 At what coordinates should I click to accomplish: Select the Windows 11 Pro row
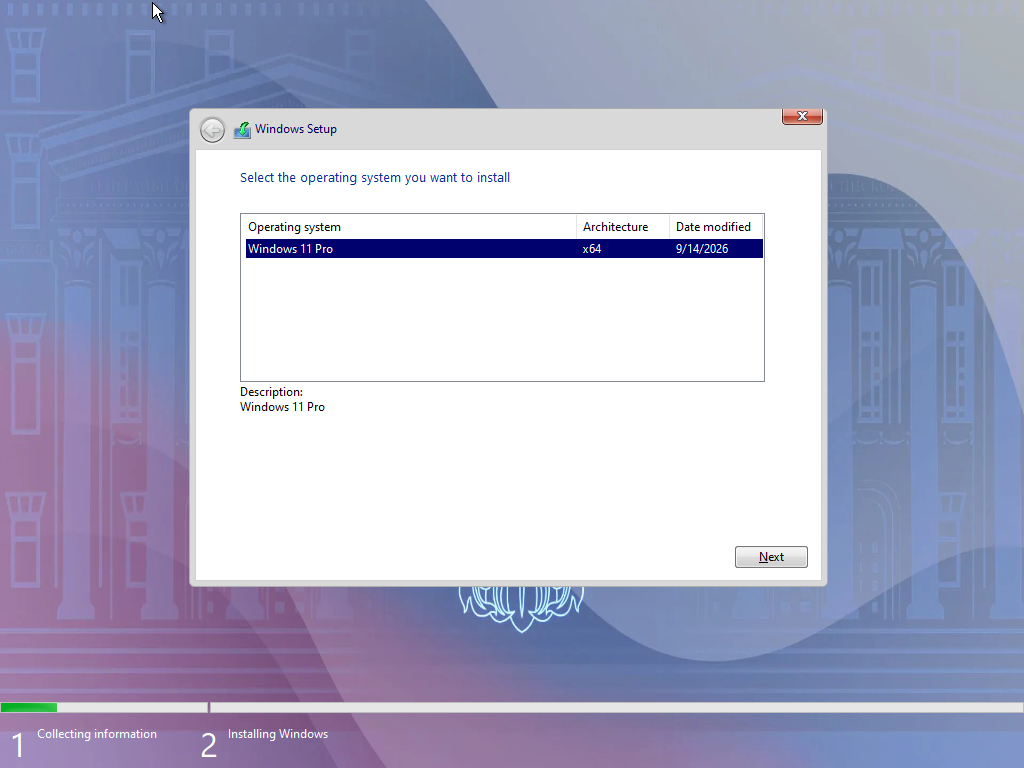pos(504,249)
